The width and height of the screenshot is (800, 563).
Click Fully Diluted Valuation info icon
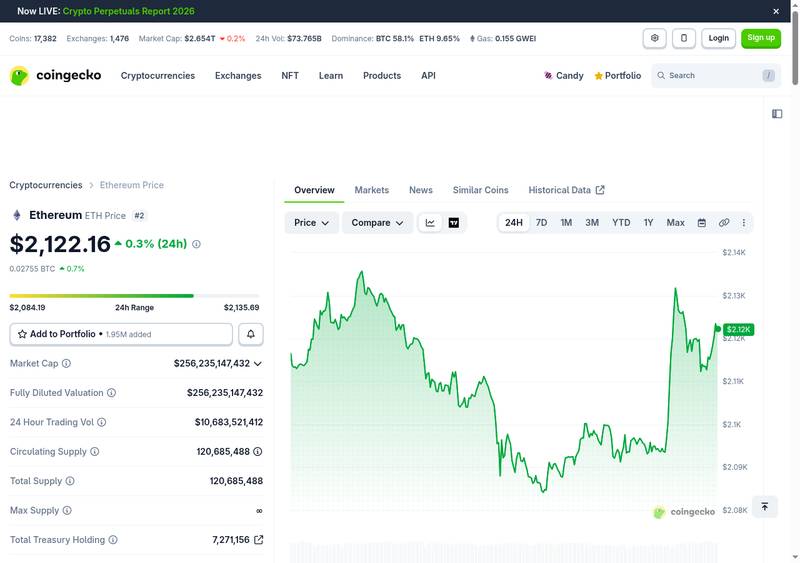pos(111,393)
